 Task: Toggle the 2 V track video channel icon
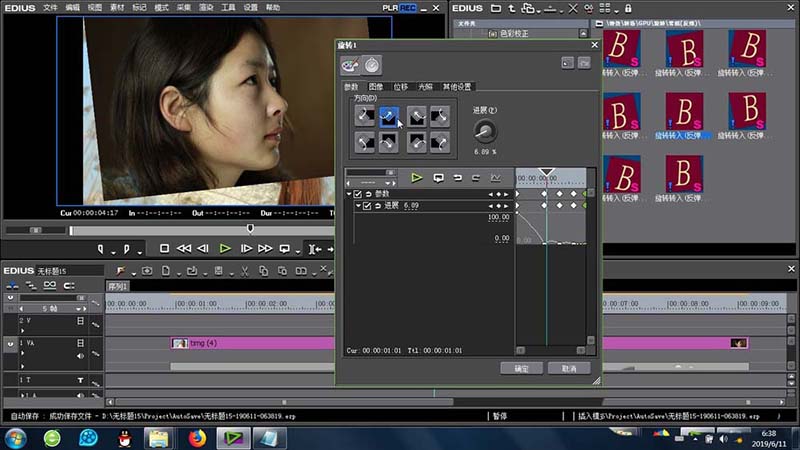point(80,321)
